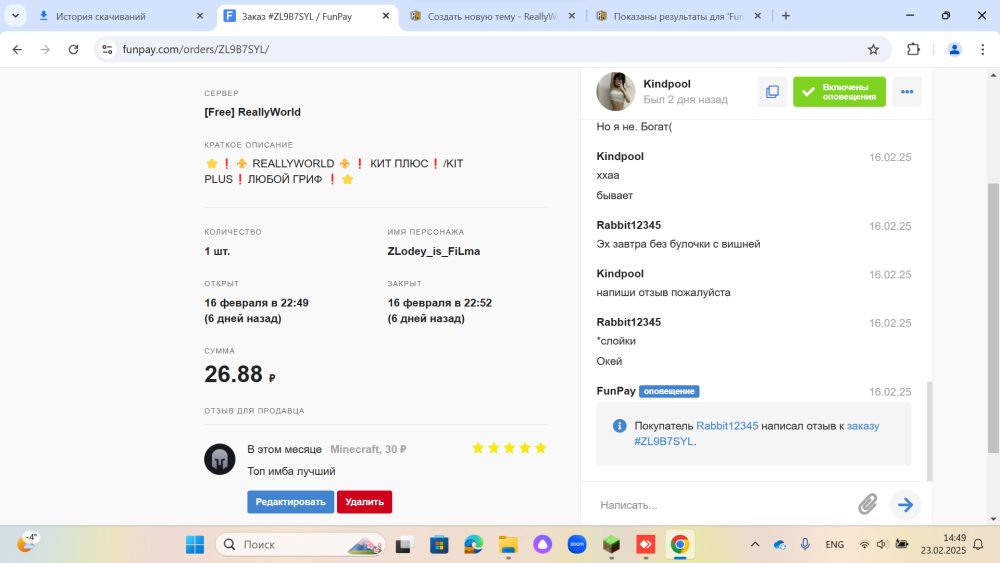Image resolution: width=1000 pixels, height=563 pixels.
Task: Open Chrome three-dot menu
Action: tap(983, 49)
